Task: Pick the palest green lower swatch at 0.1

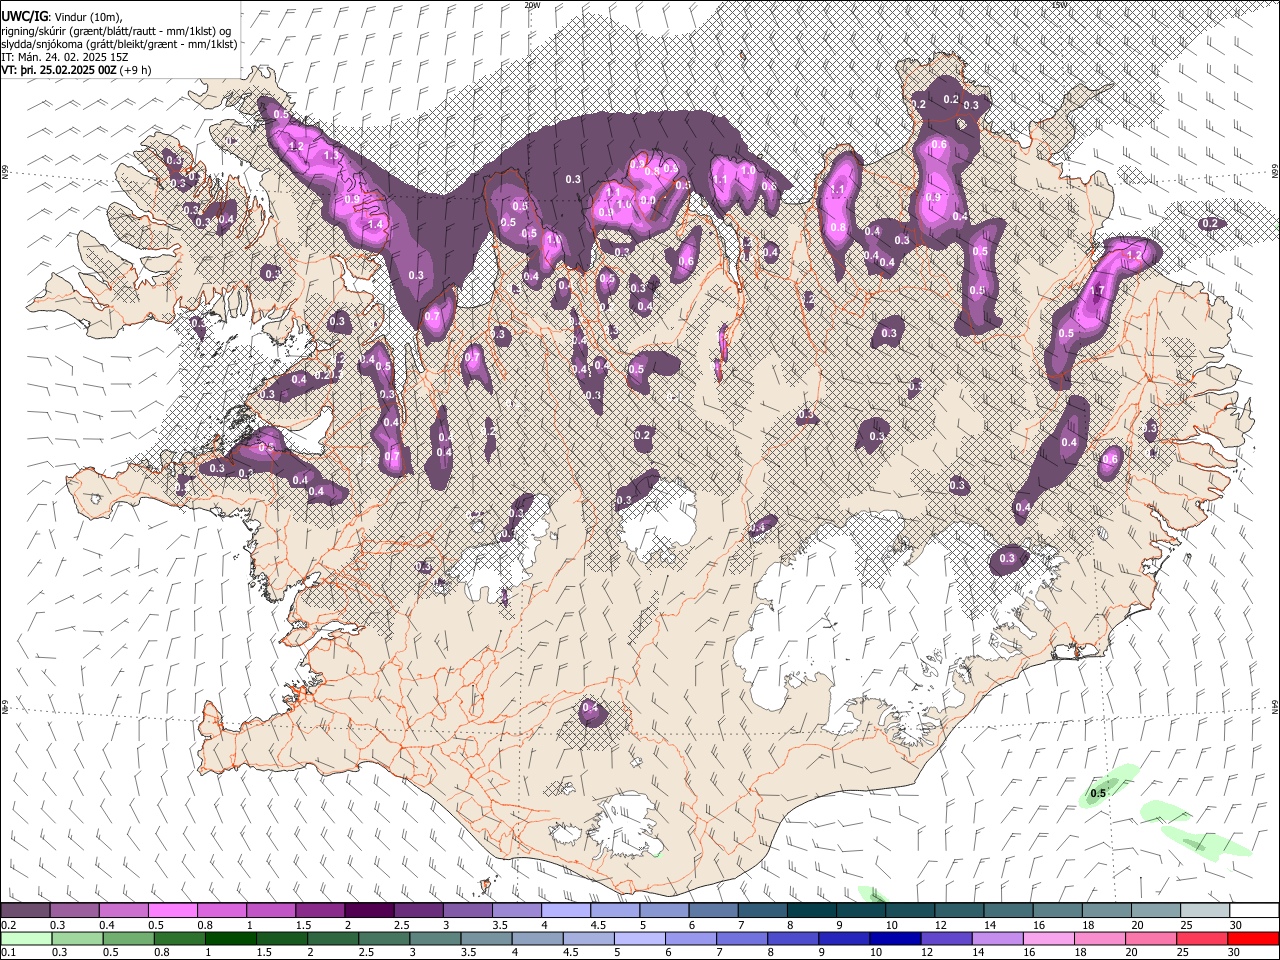Action: (x=25, y=938)
